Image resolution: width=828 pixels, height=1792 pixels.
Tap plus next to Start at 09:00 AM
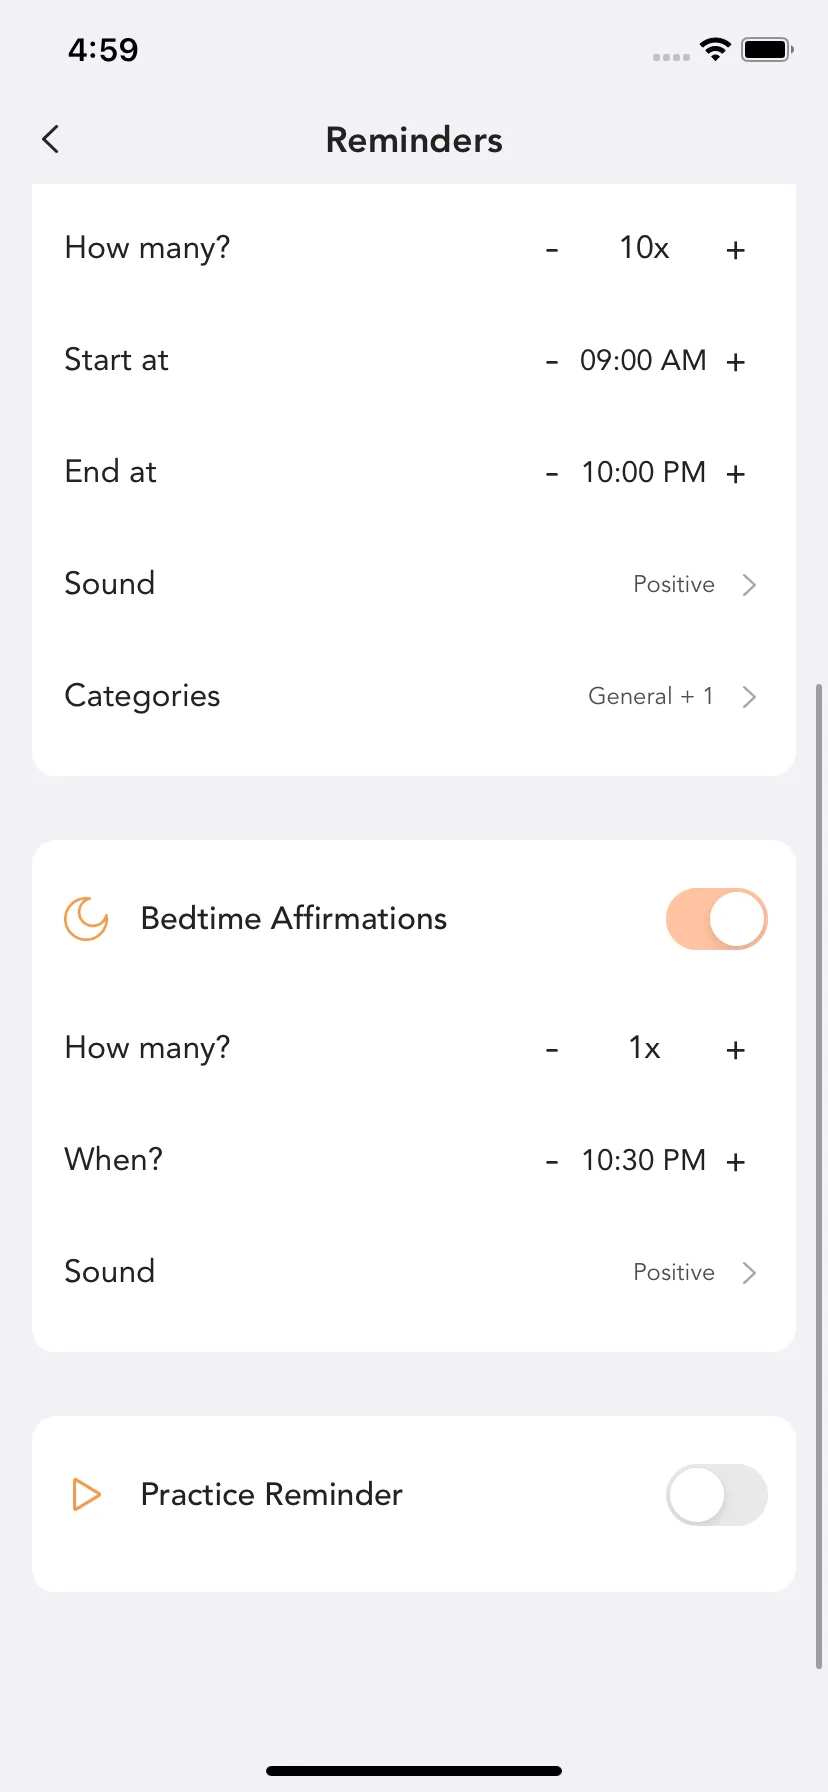(x=736, y=361)
